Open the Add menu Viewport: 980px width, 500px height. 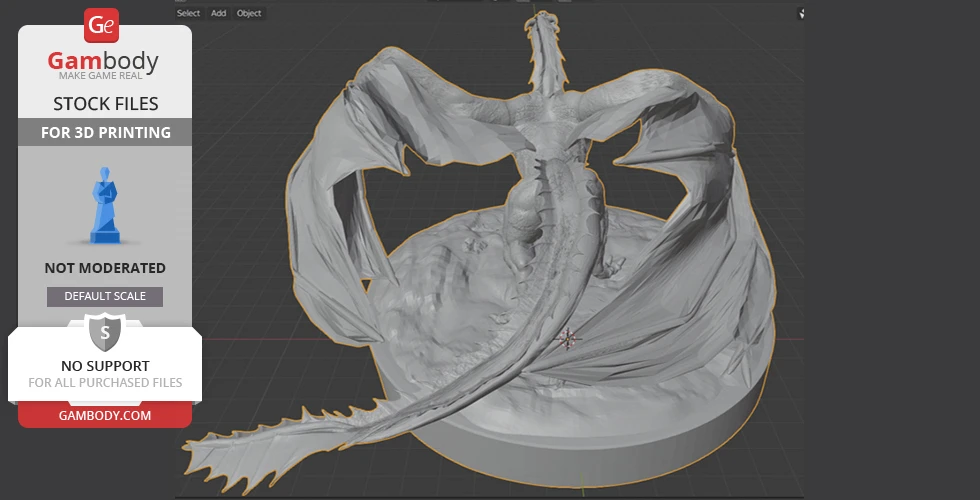coord(218,13)
